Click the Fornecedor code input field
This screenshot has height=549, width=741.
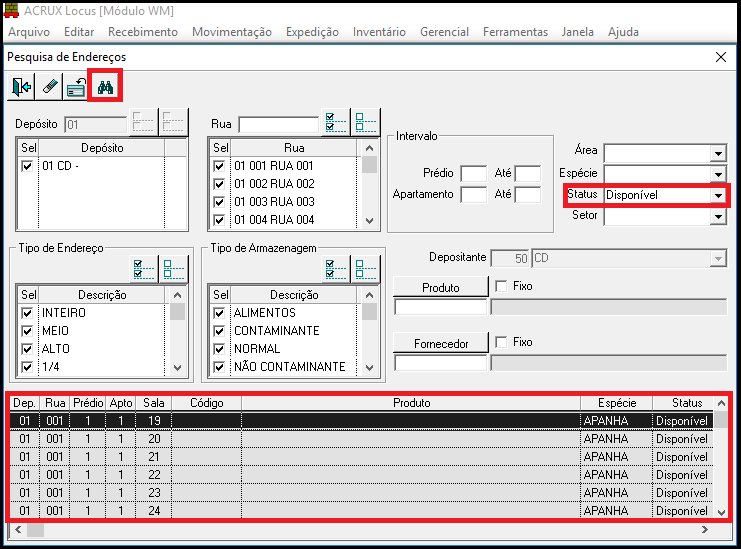(x=440, y=363)
